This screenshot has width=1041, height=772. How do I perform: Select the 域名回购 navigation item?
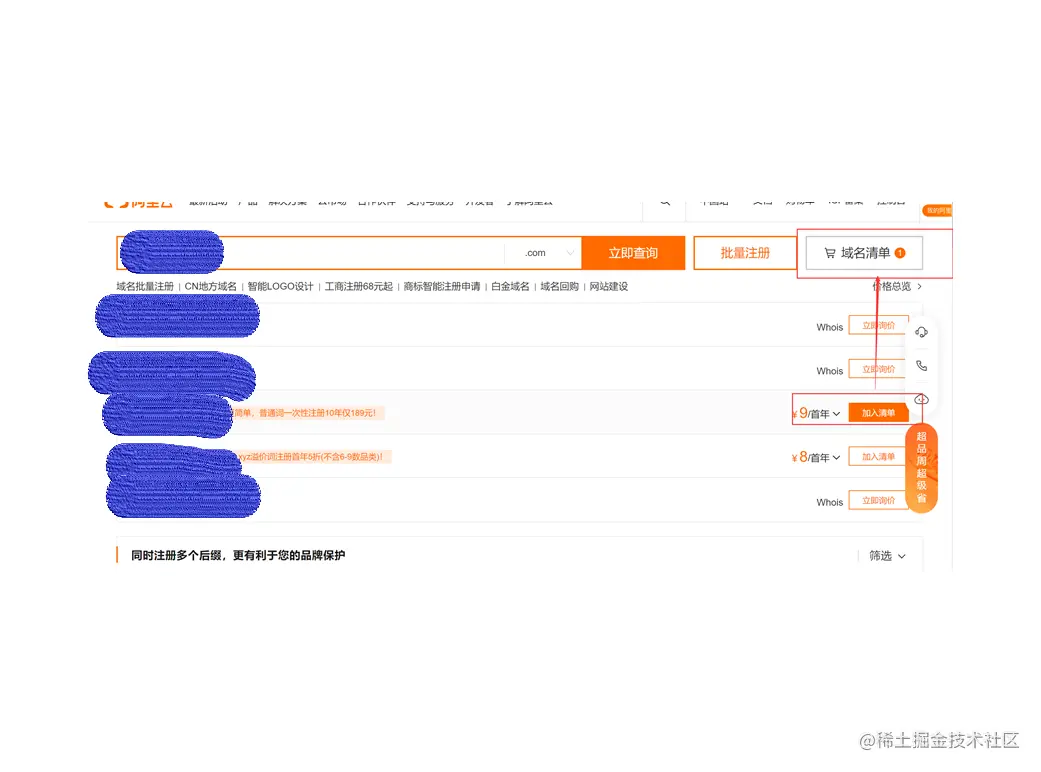coord(558,286)
